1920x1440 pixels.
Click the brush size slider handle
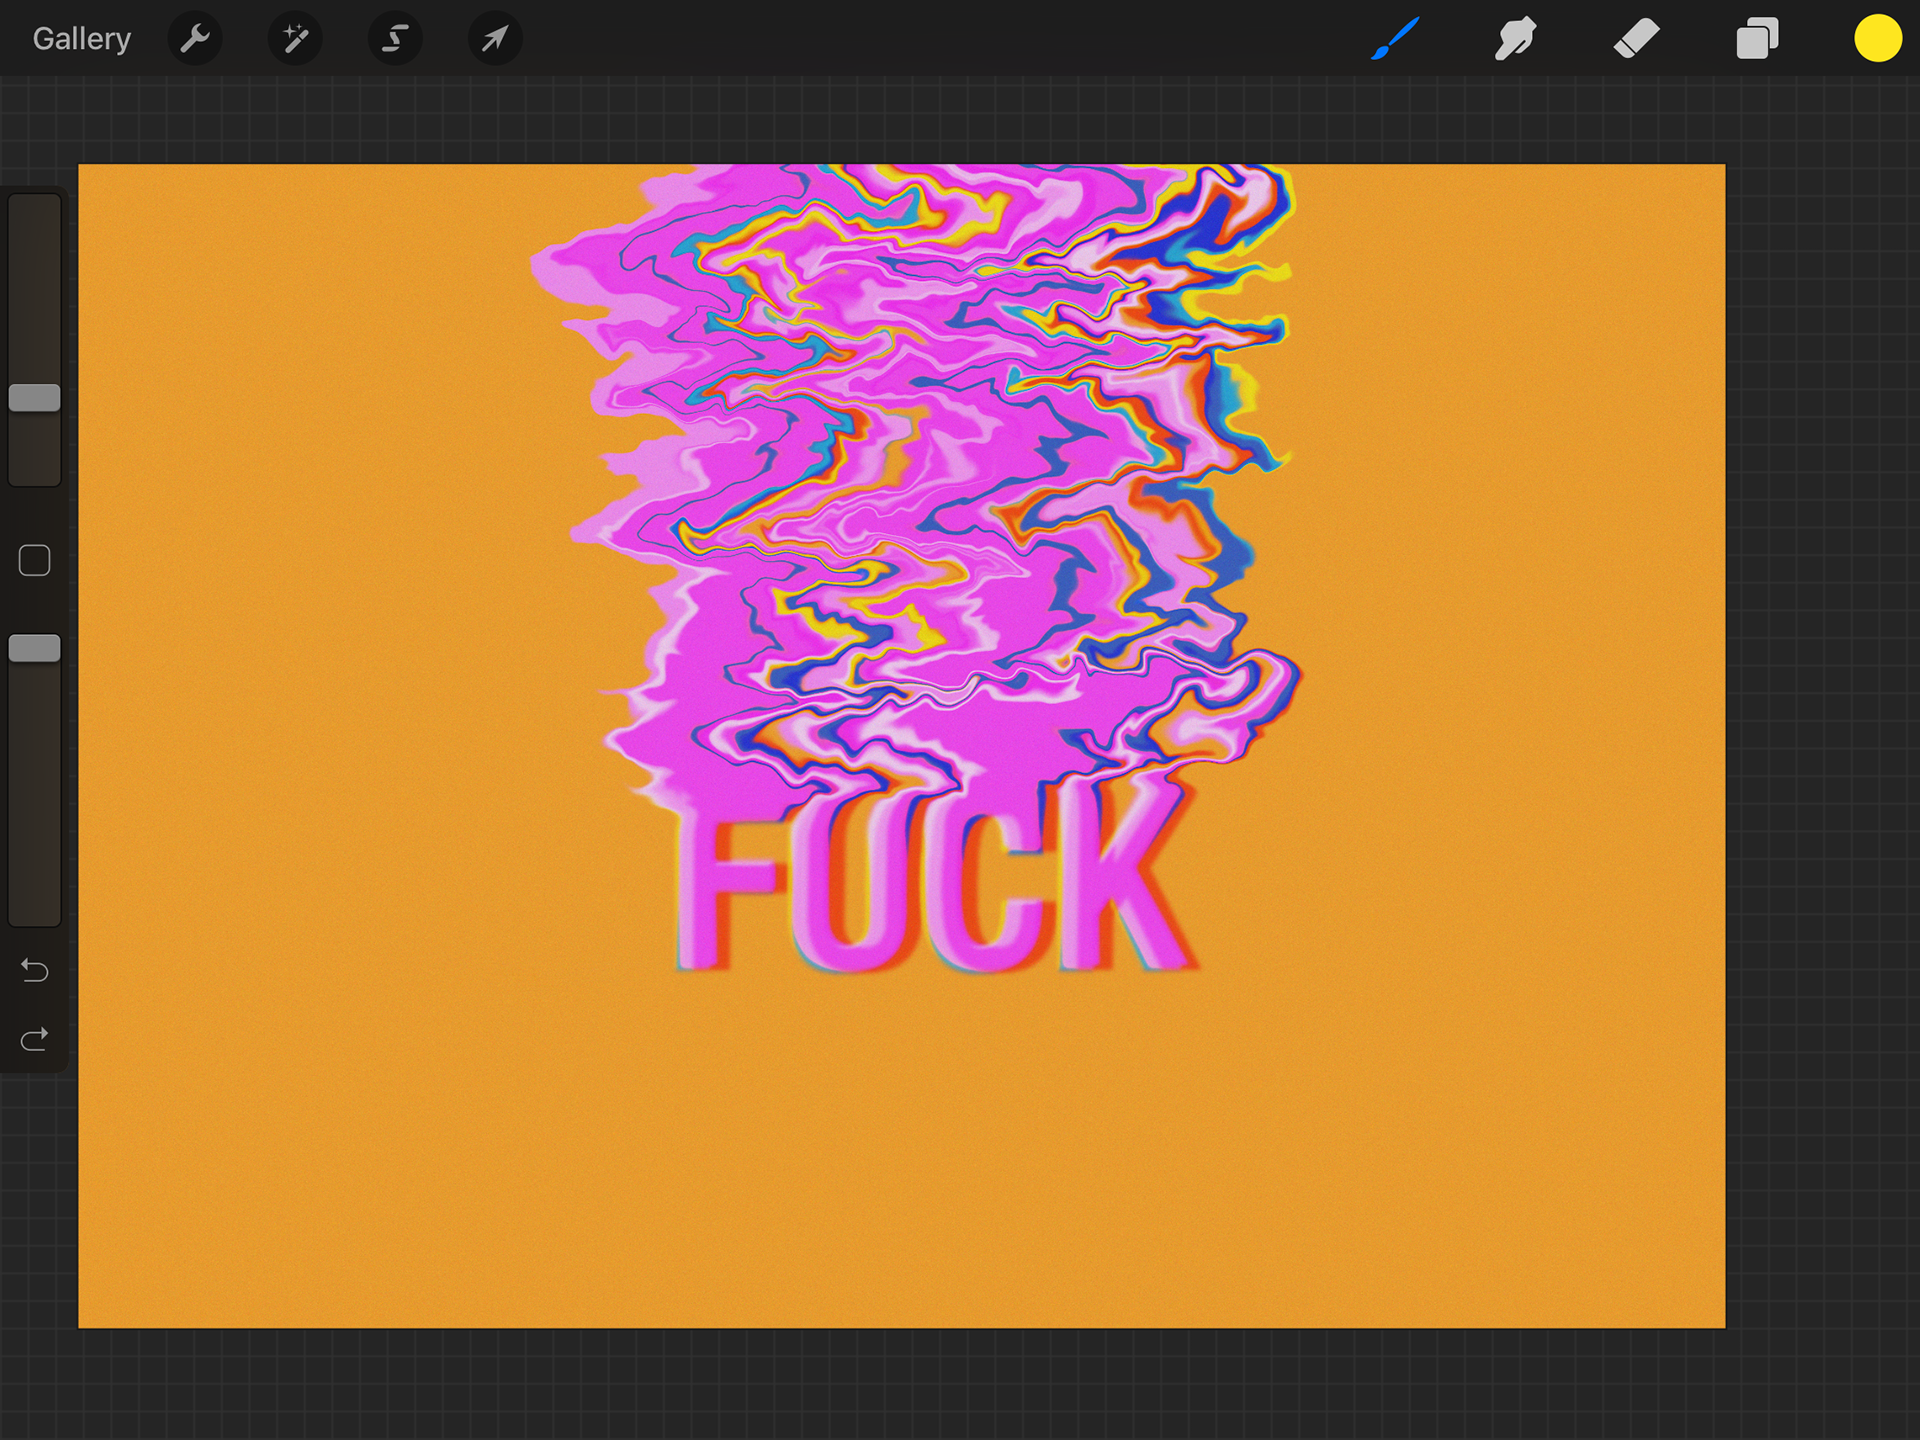pos(35,398)
